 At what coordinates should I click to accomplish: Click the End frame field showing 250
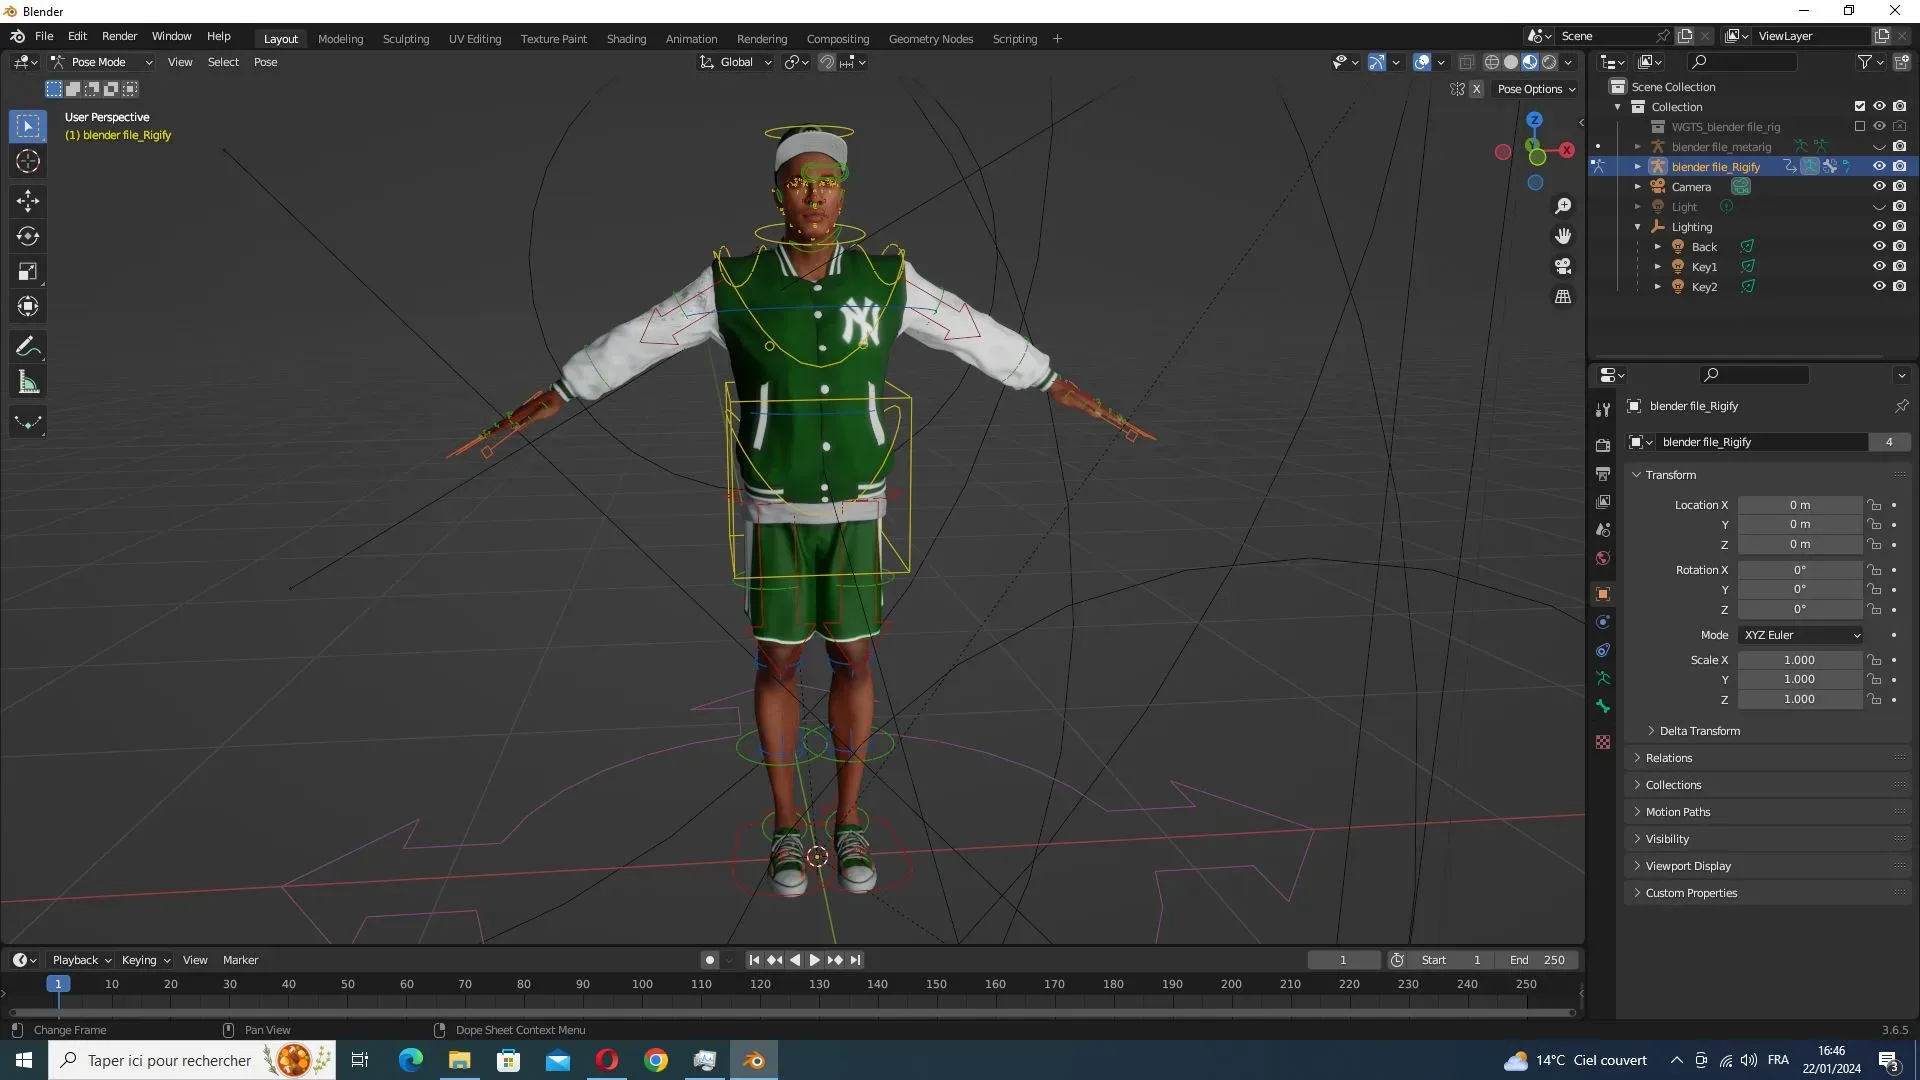click(1538, 960)
